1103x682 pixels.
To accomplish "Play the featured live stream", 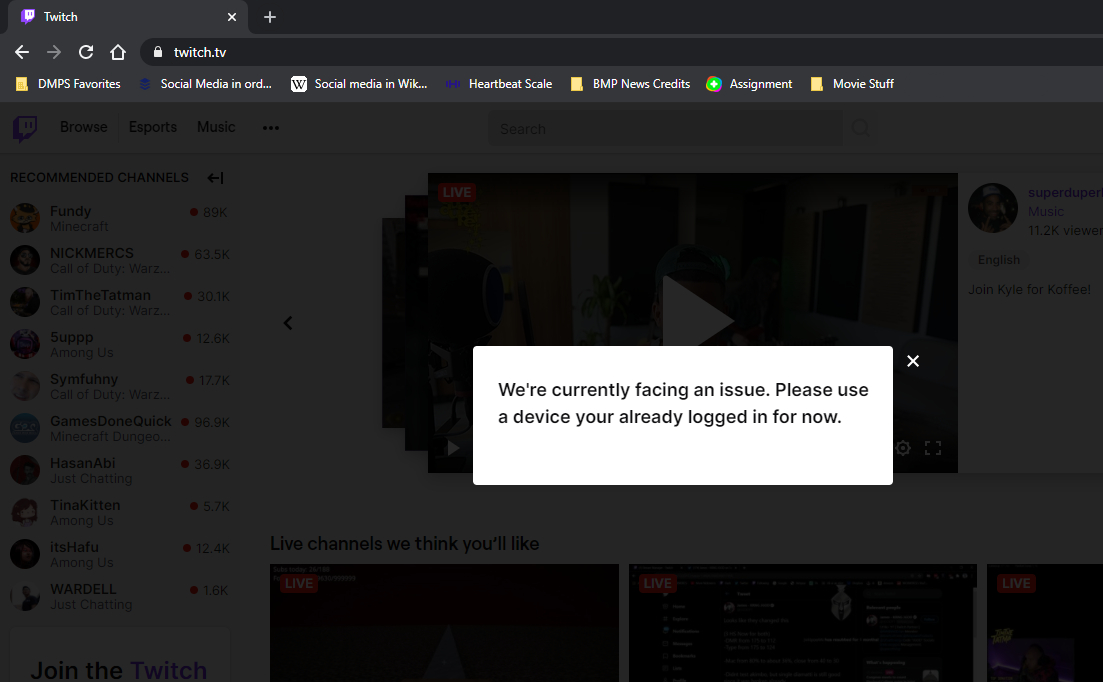I will click(x=698, y=320).
